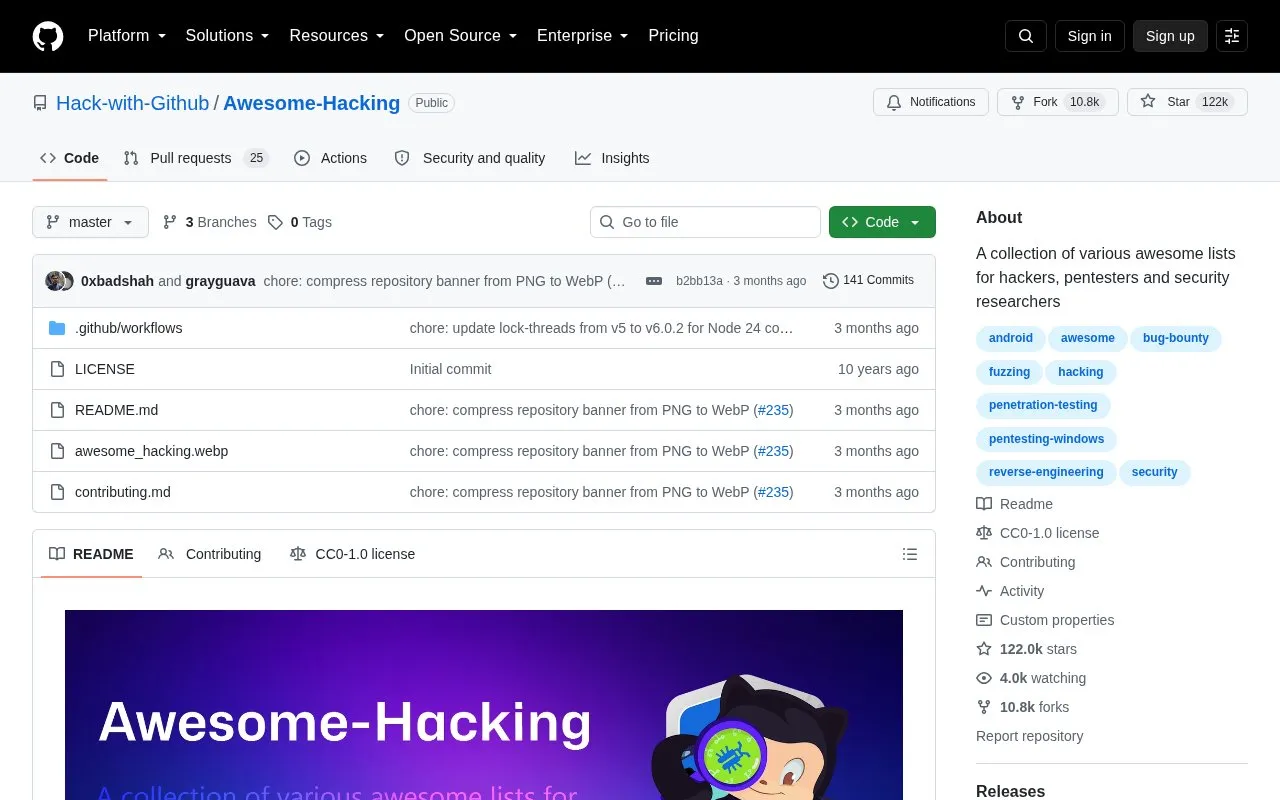This screenshot has width=1280, height=800.
Task: Star the Awesome-Hacking repository
Action: (x=1187, y=102)
